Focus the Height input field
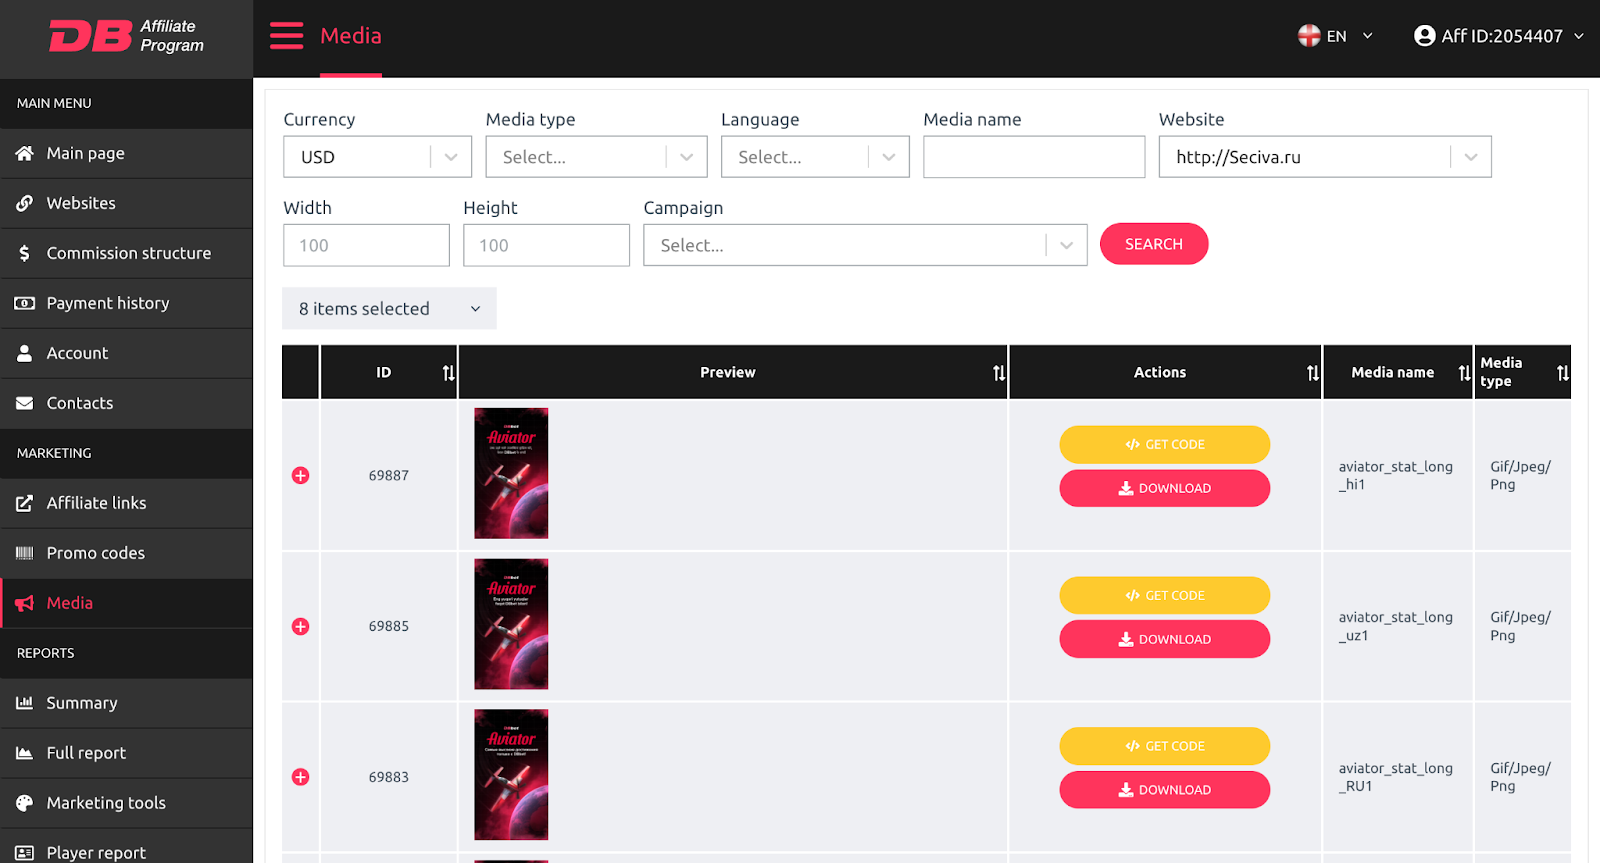The image size is (1600, 863). 546,245
